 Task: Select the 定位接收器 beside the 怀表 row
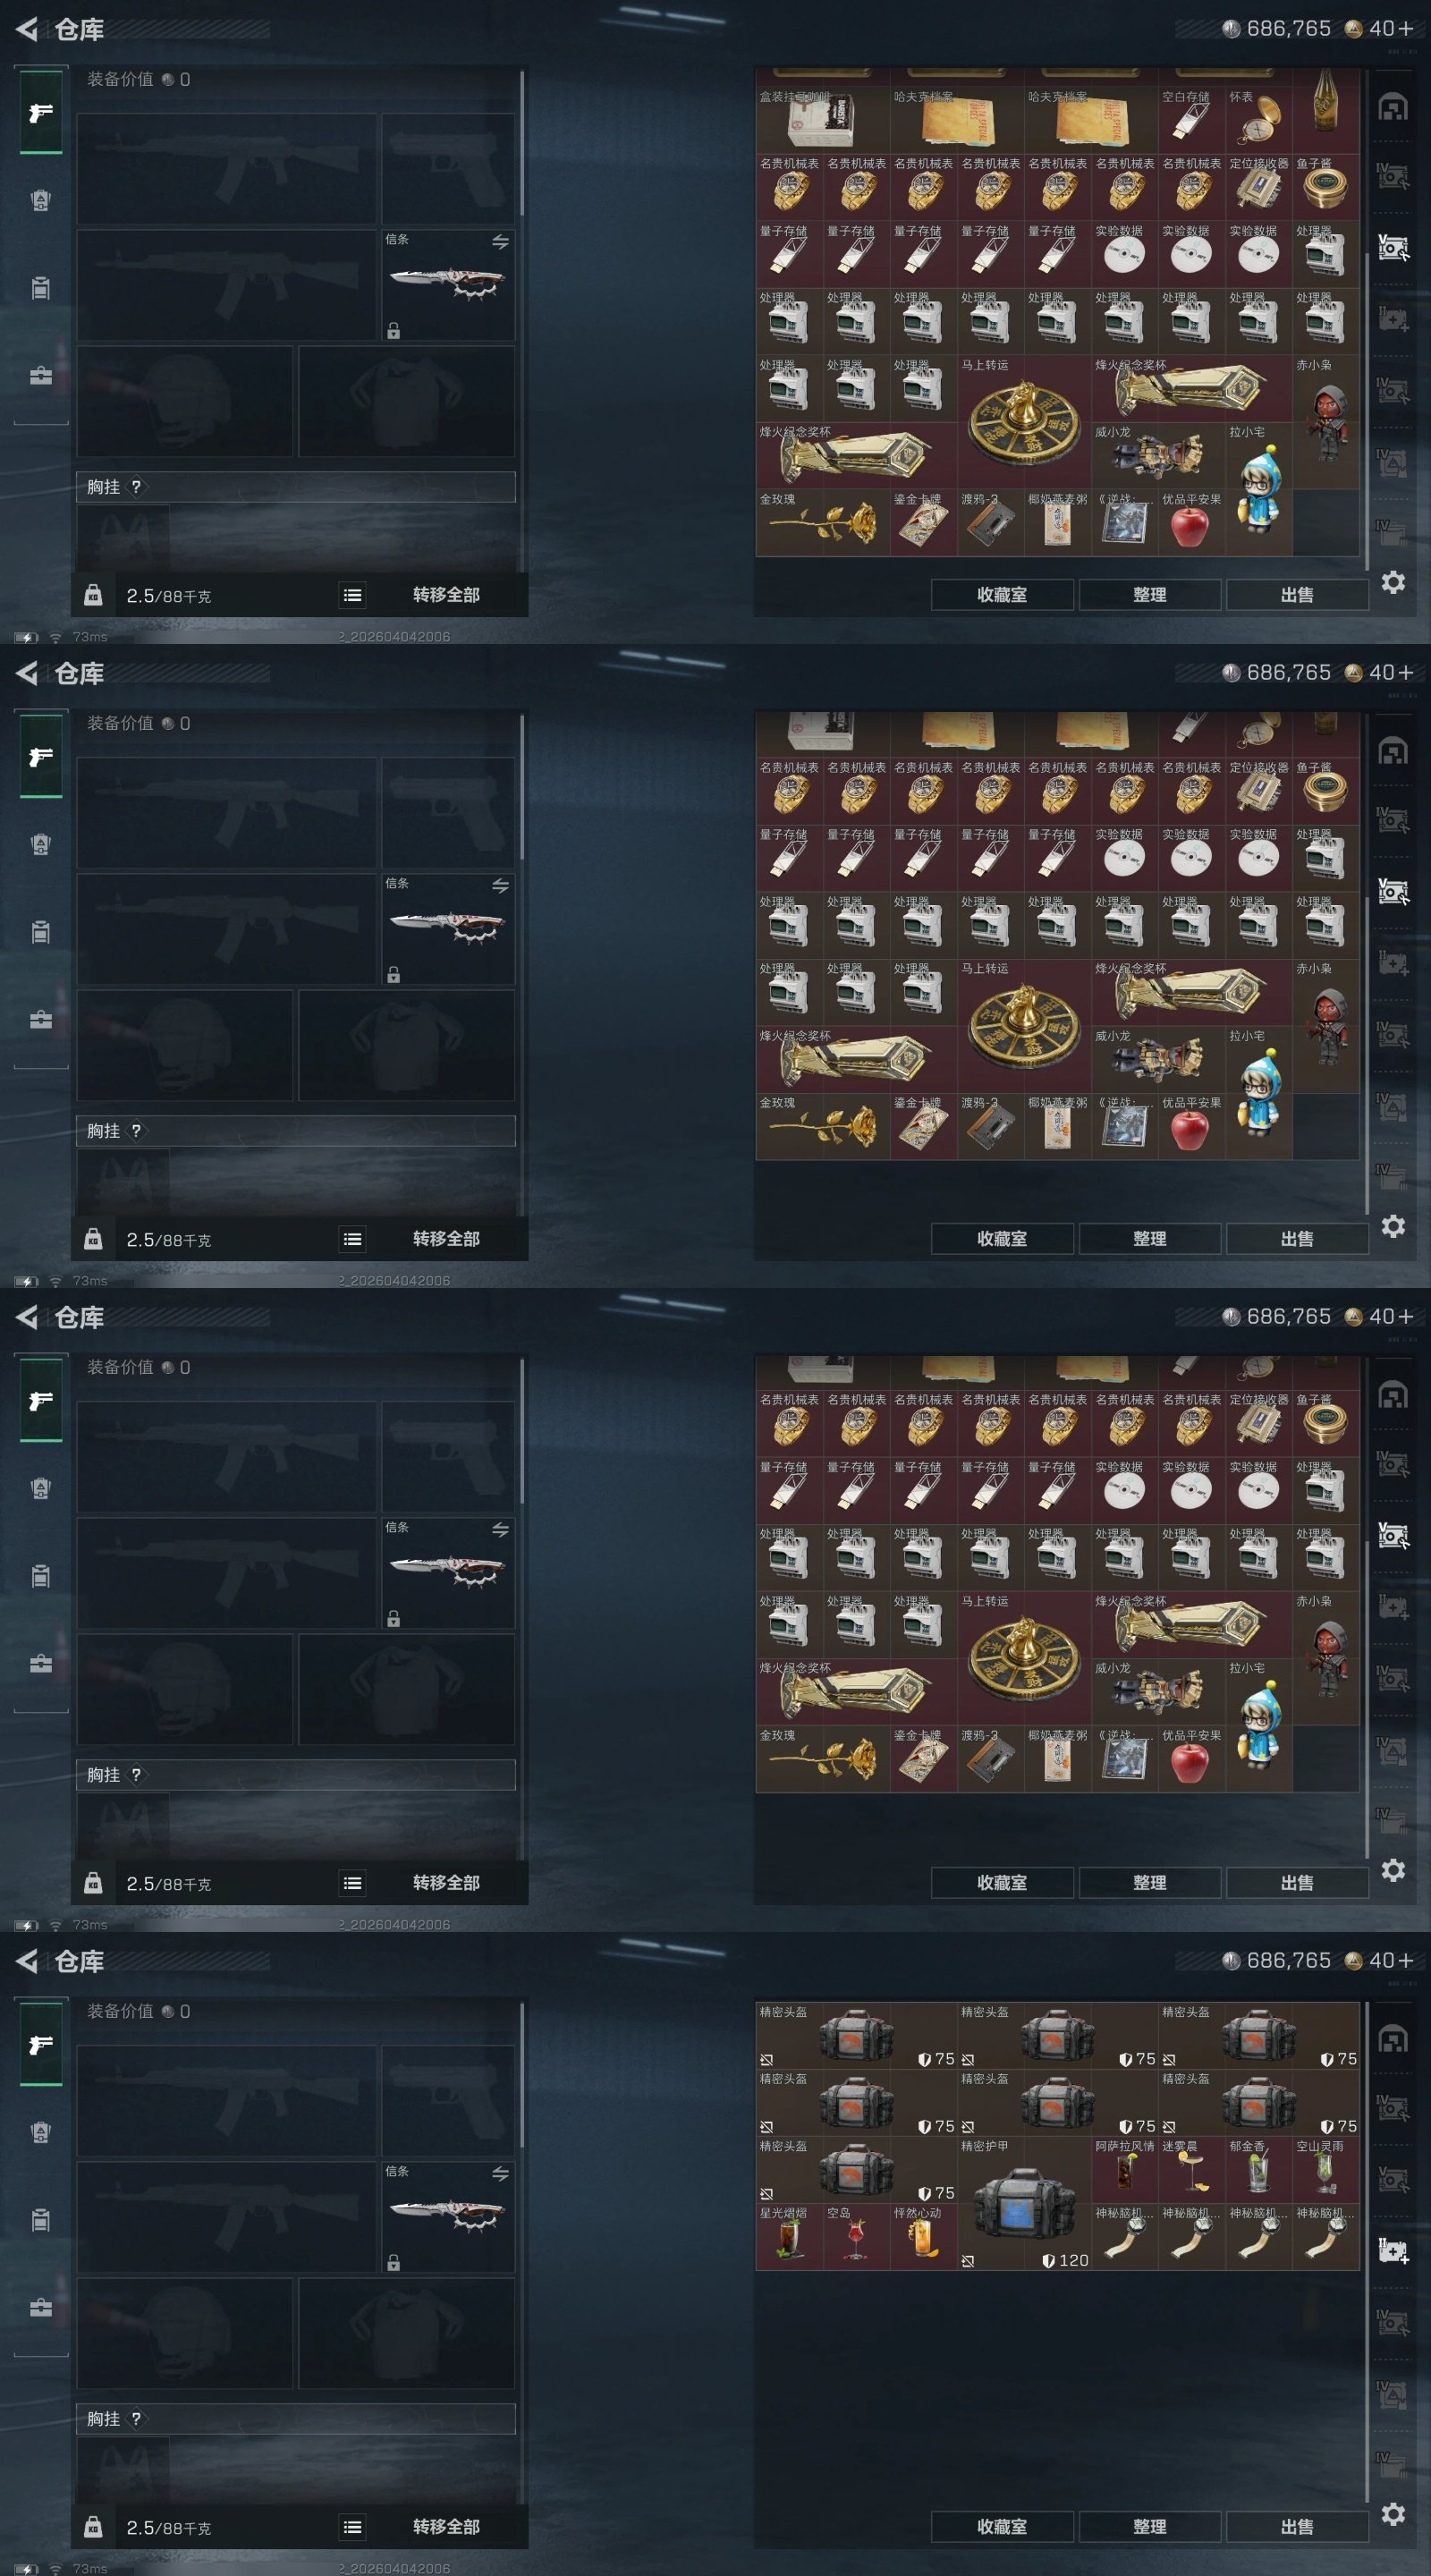(x=1258, y=187)
